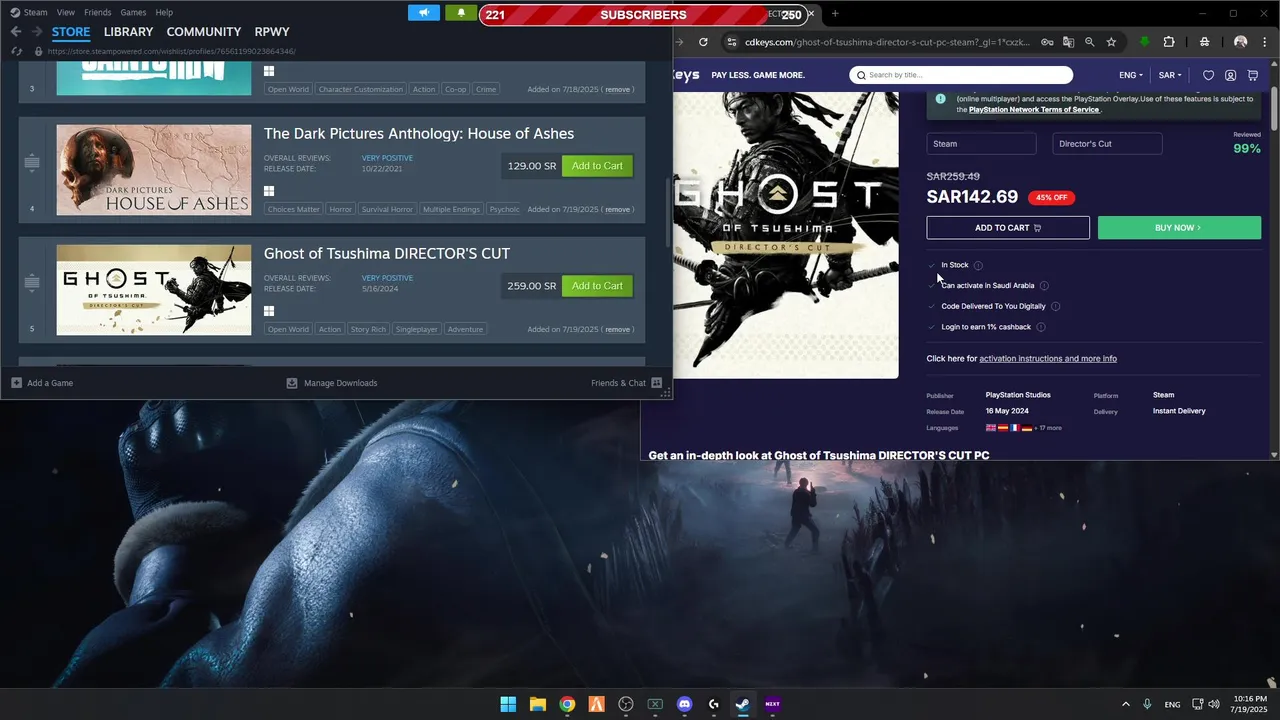1280x720 pixels.
Task: Click drag handle for House of Ashes
Action: [x=32, y=162]
